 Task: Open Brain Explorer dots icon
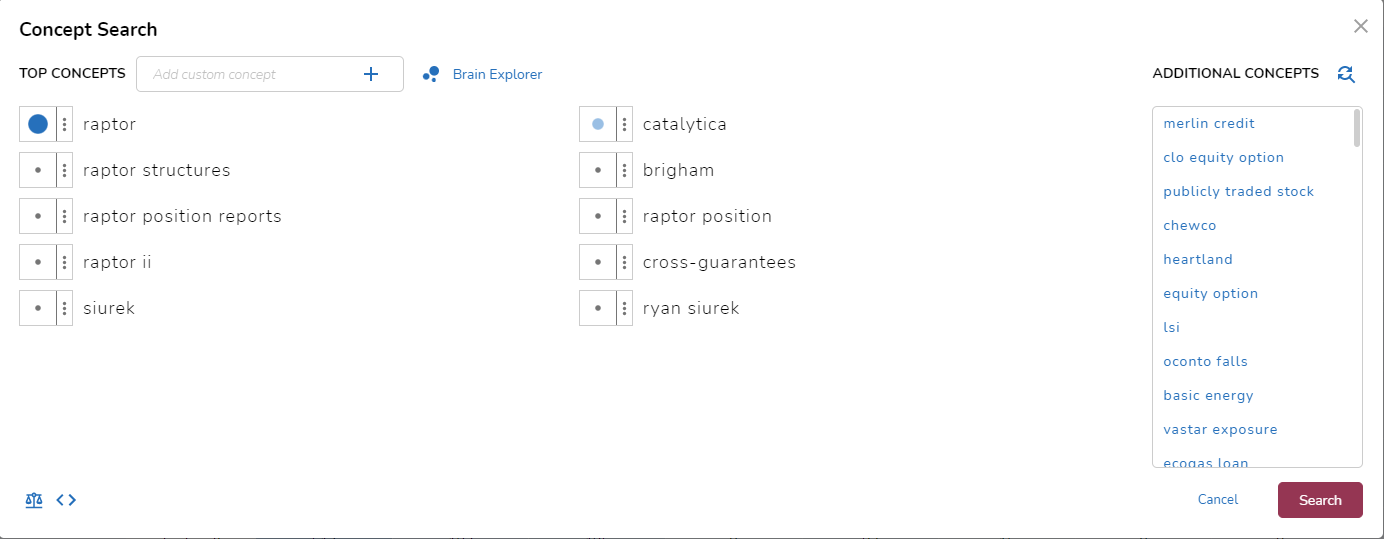click(431, 74)
